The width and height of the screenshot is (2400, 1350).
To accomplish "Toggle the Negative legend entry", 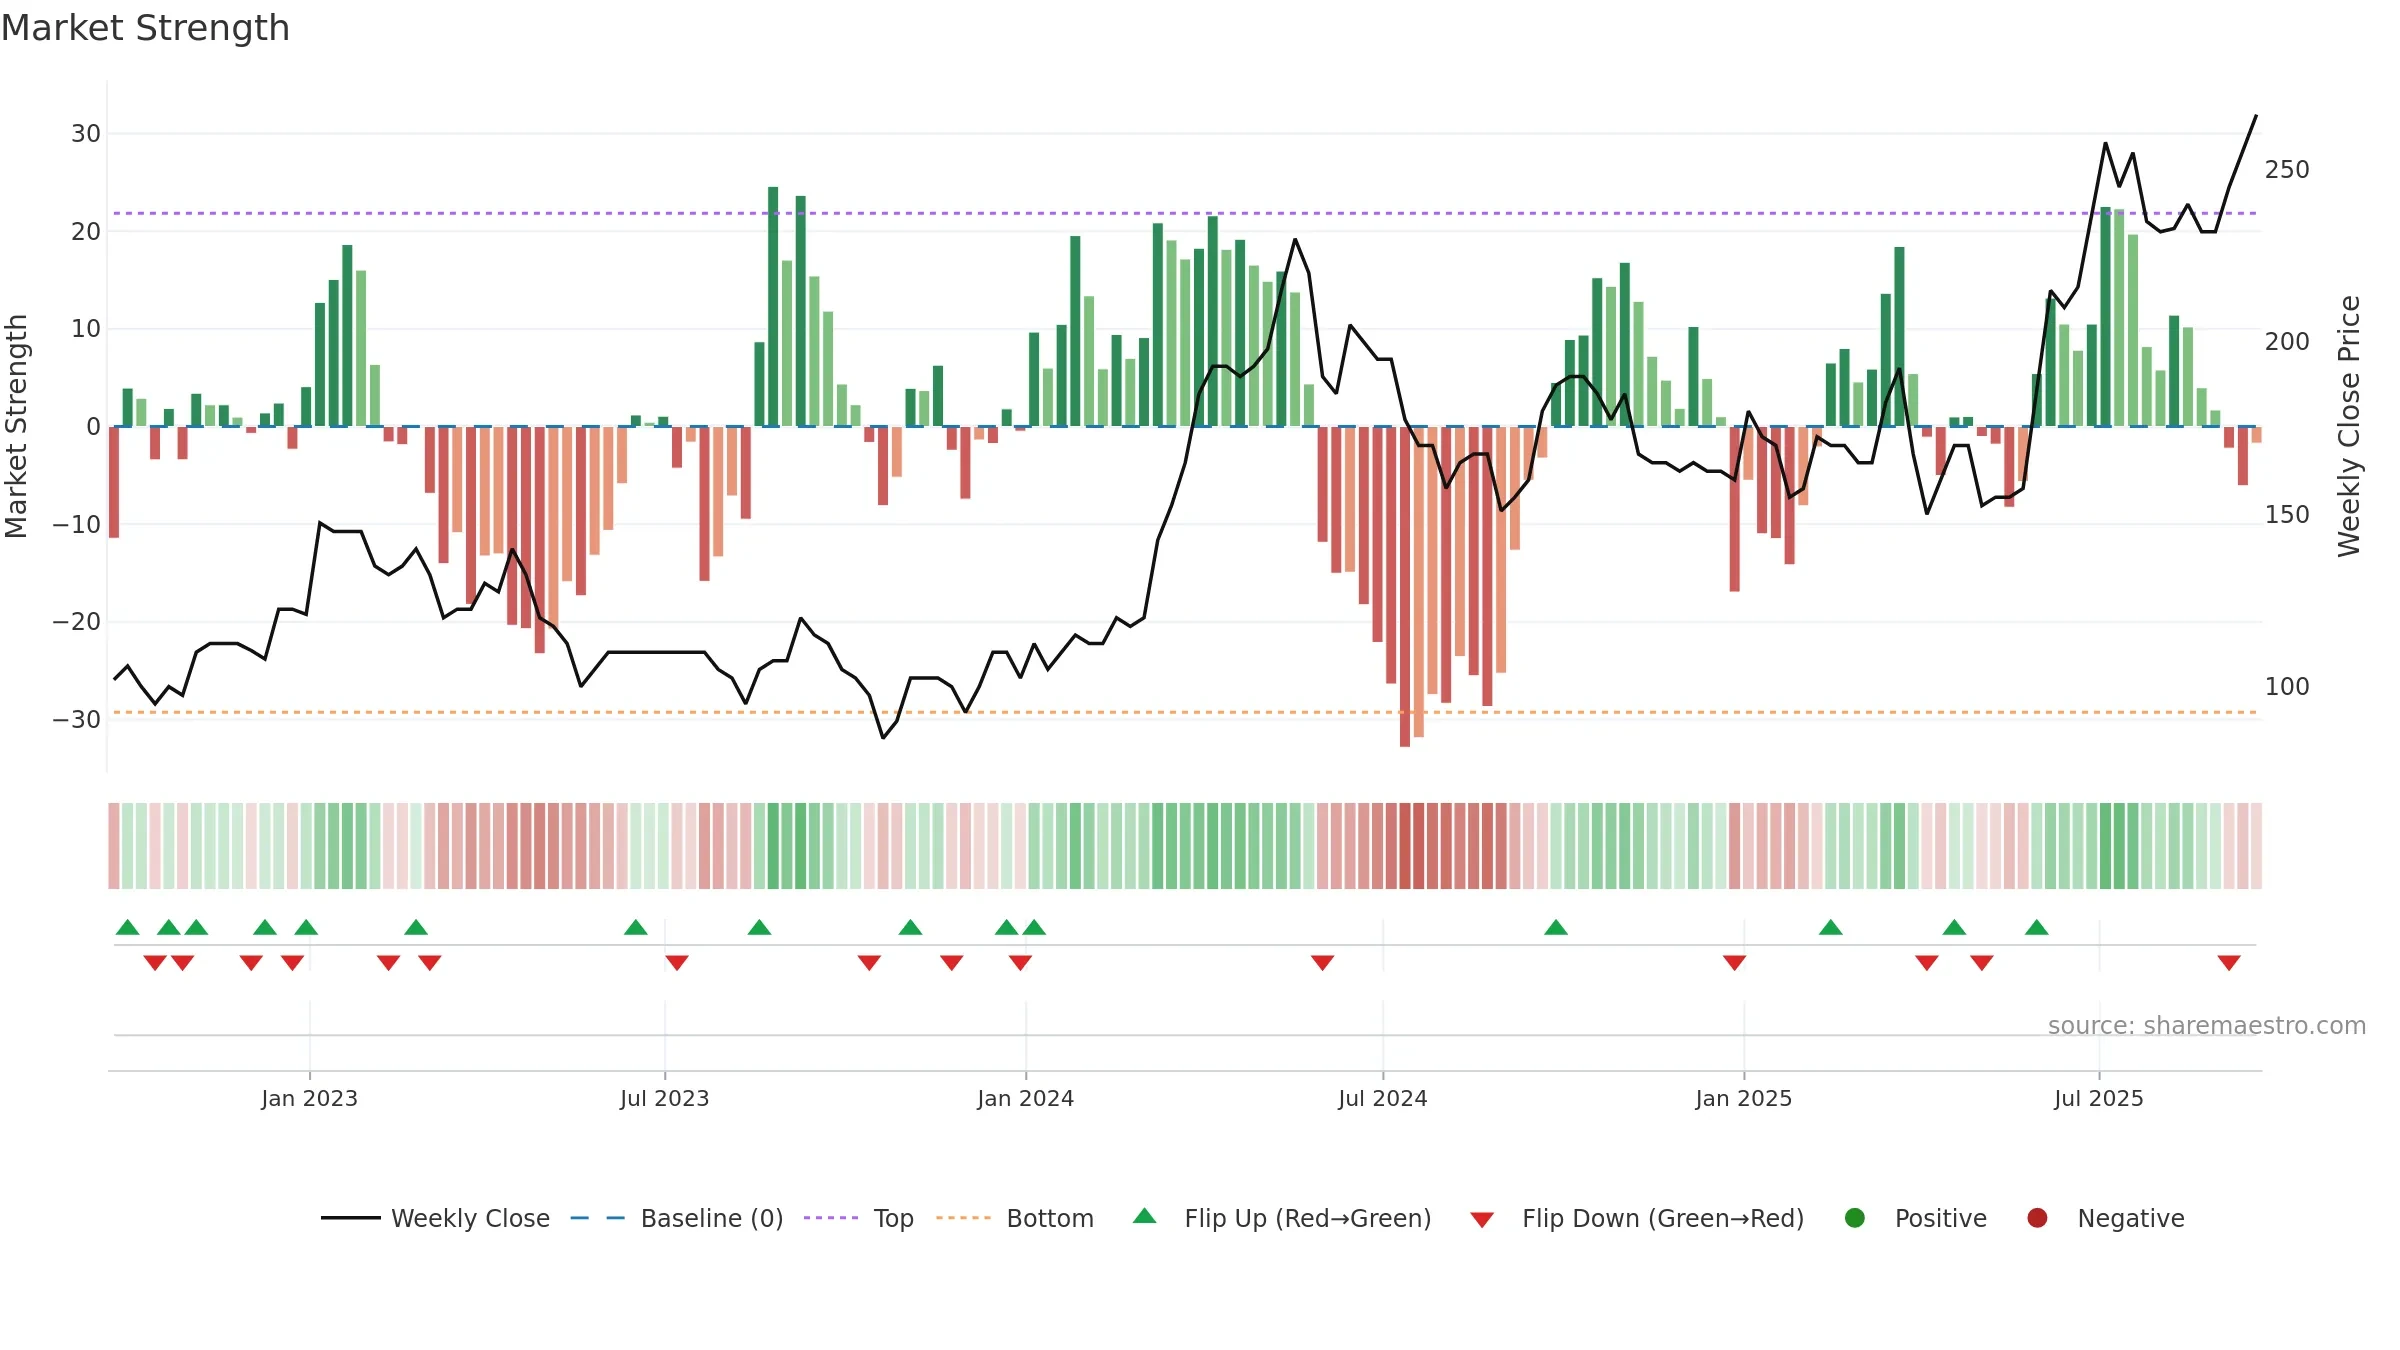I will point(2105,1218).
